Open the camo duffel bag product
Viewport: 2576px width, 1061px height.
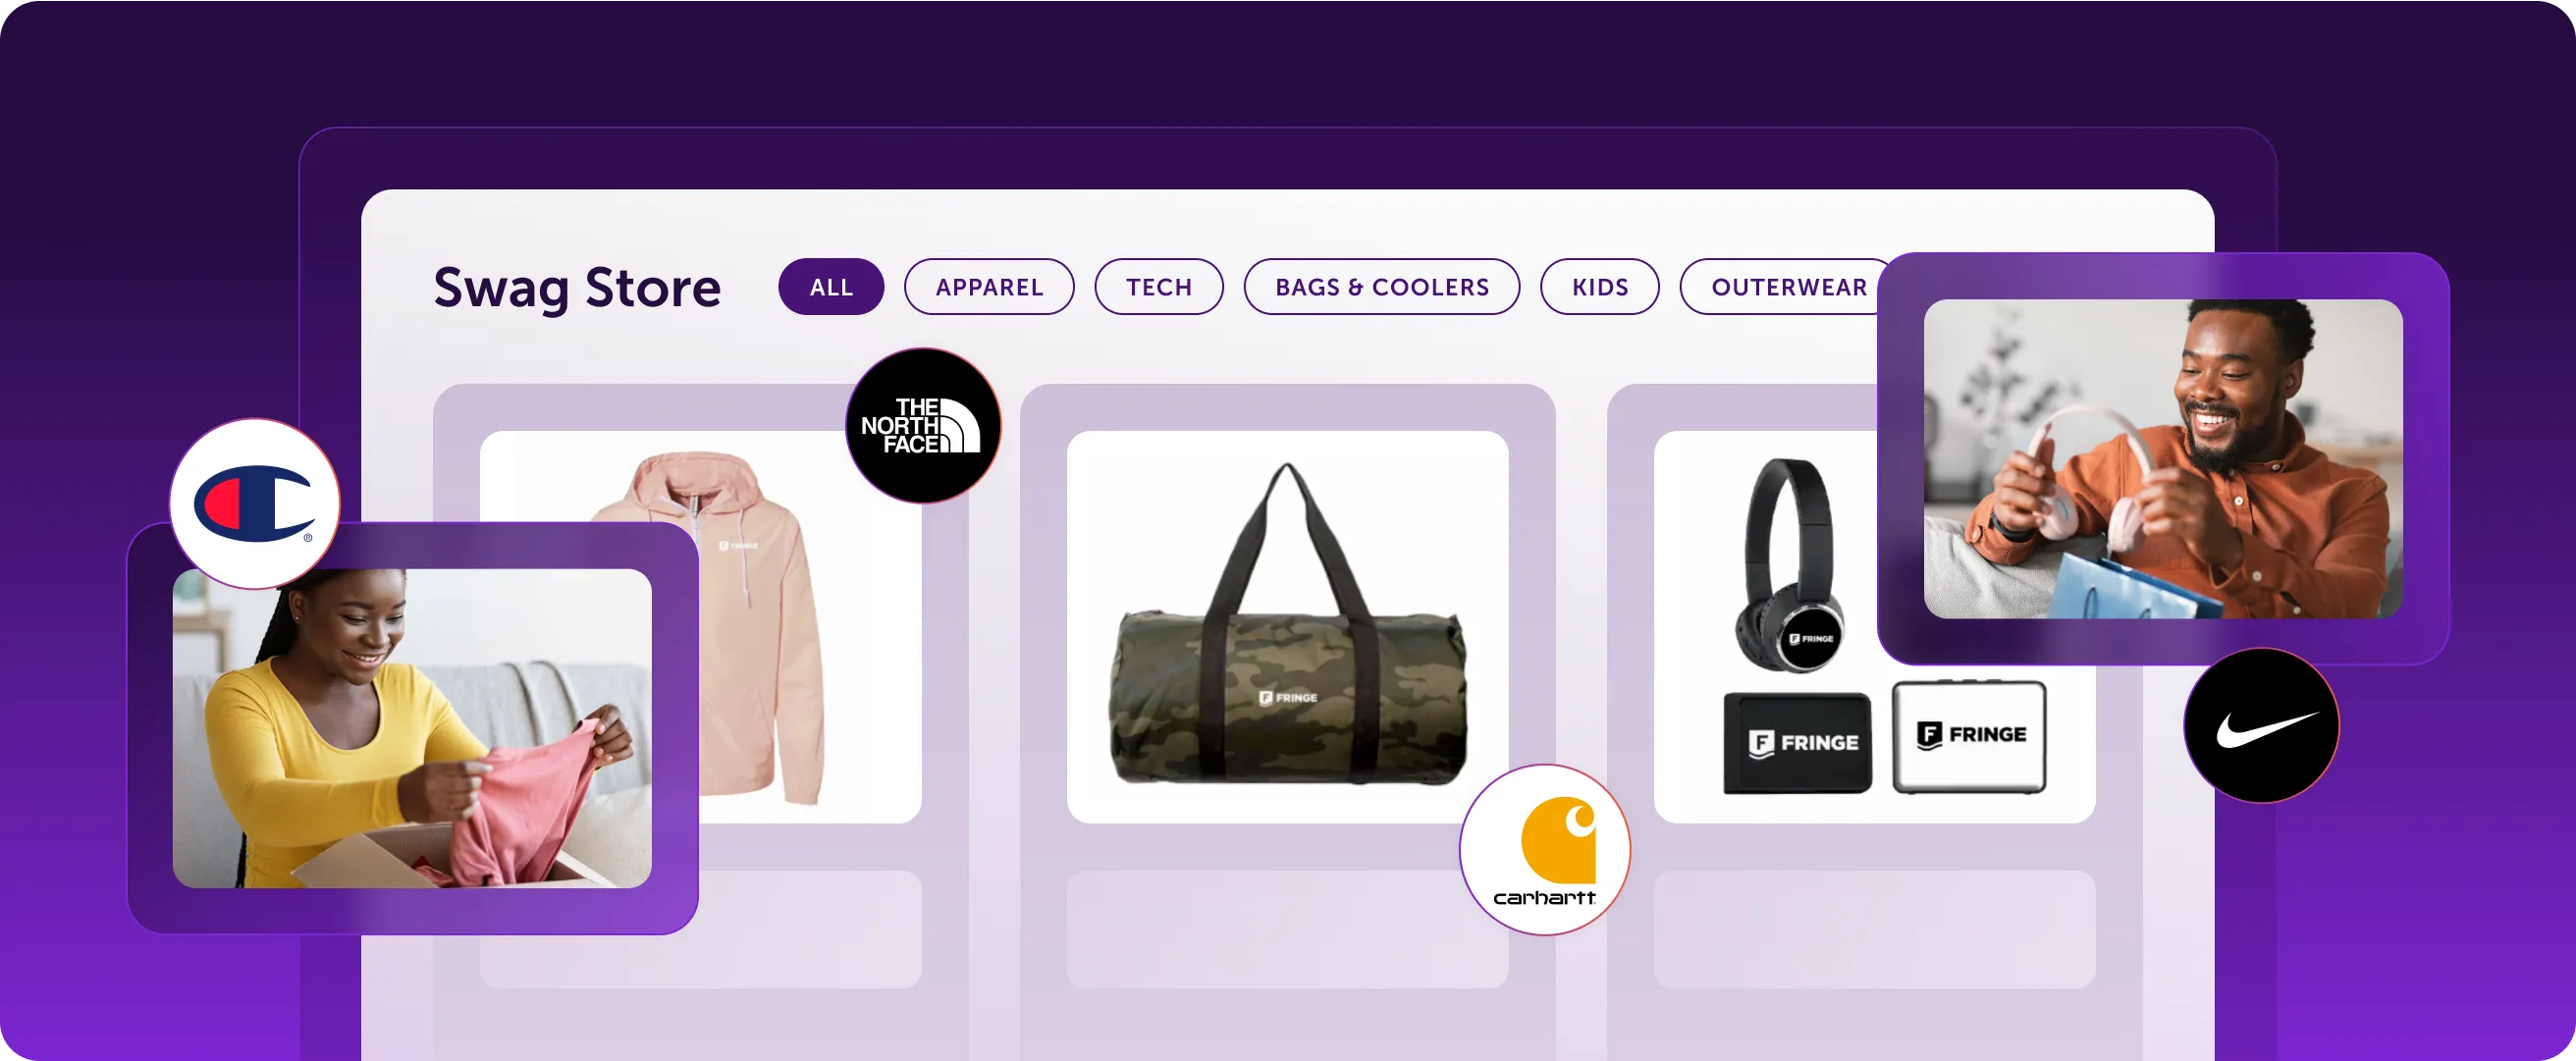[1288, 627]
